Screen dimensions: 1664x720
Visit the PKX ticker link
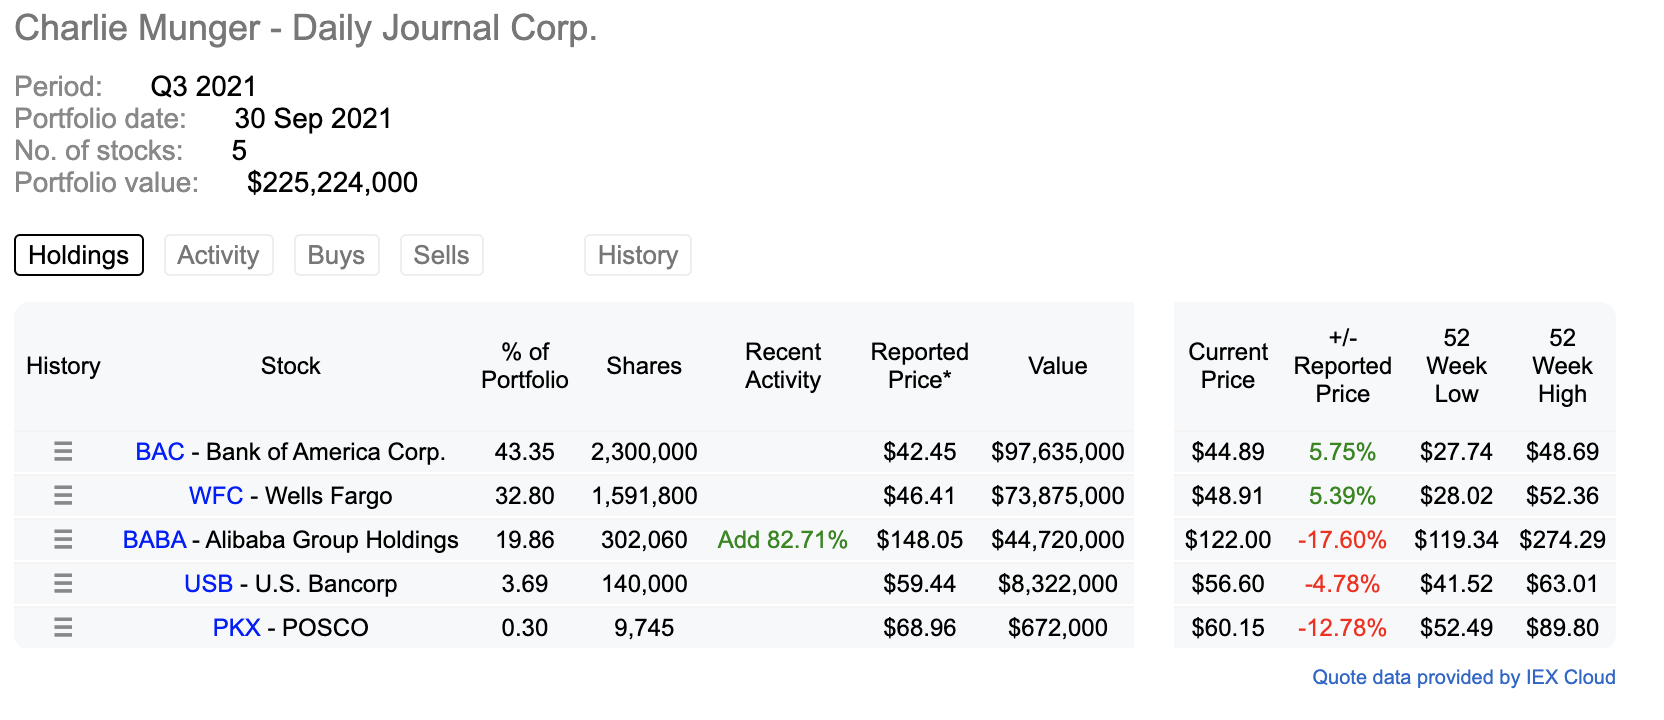(236, 628)
